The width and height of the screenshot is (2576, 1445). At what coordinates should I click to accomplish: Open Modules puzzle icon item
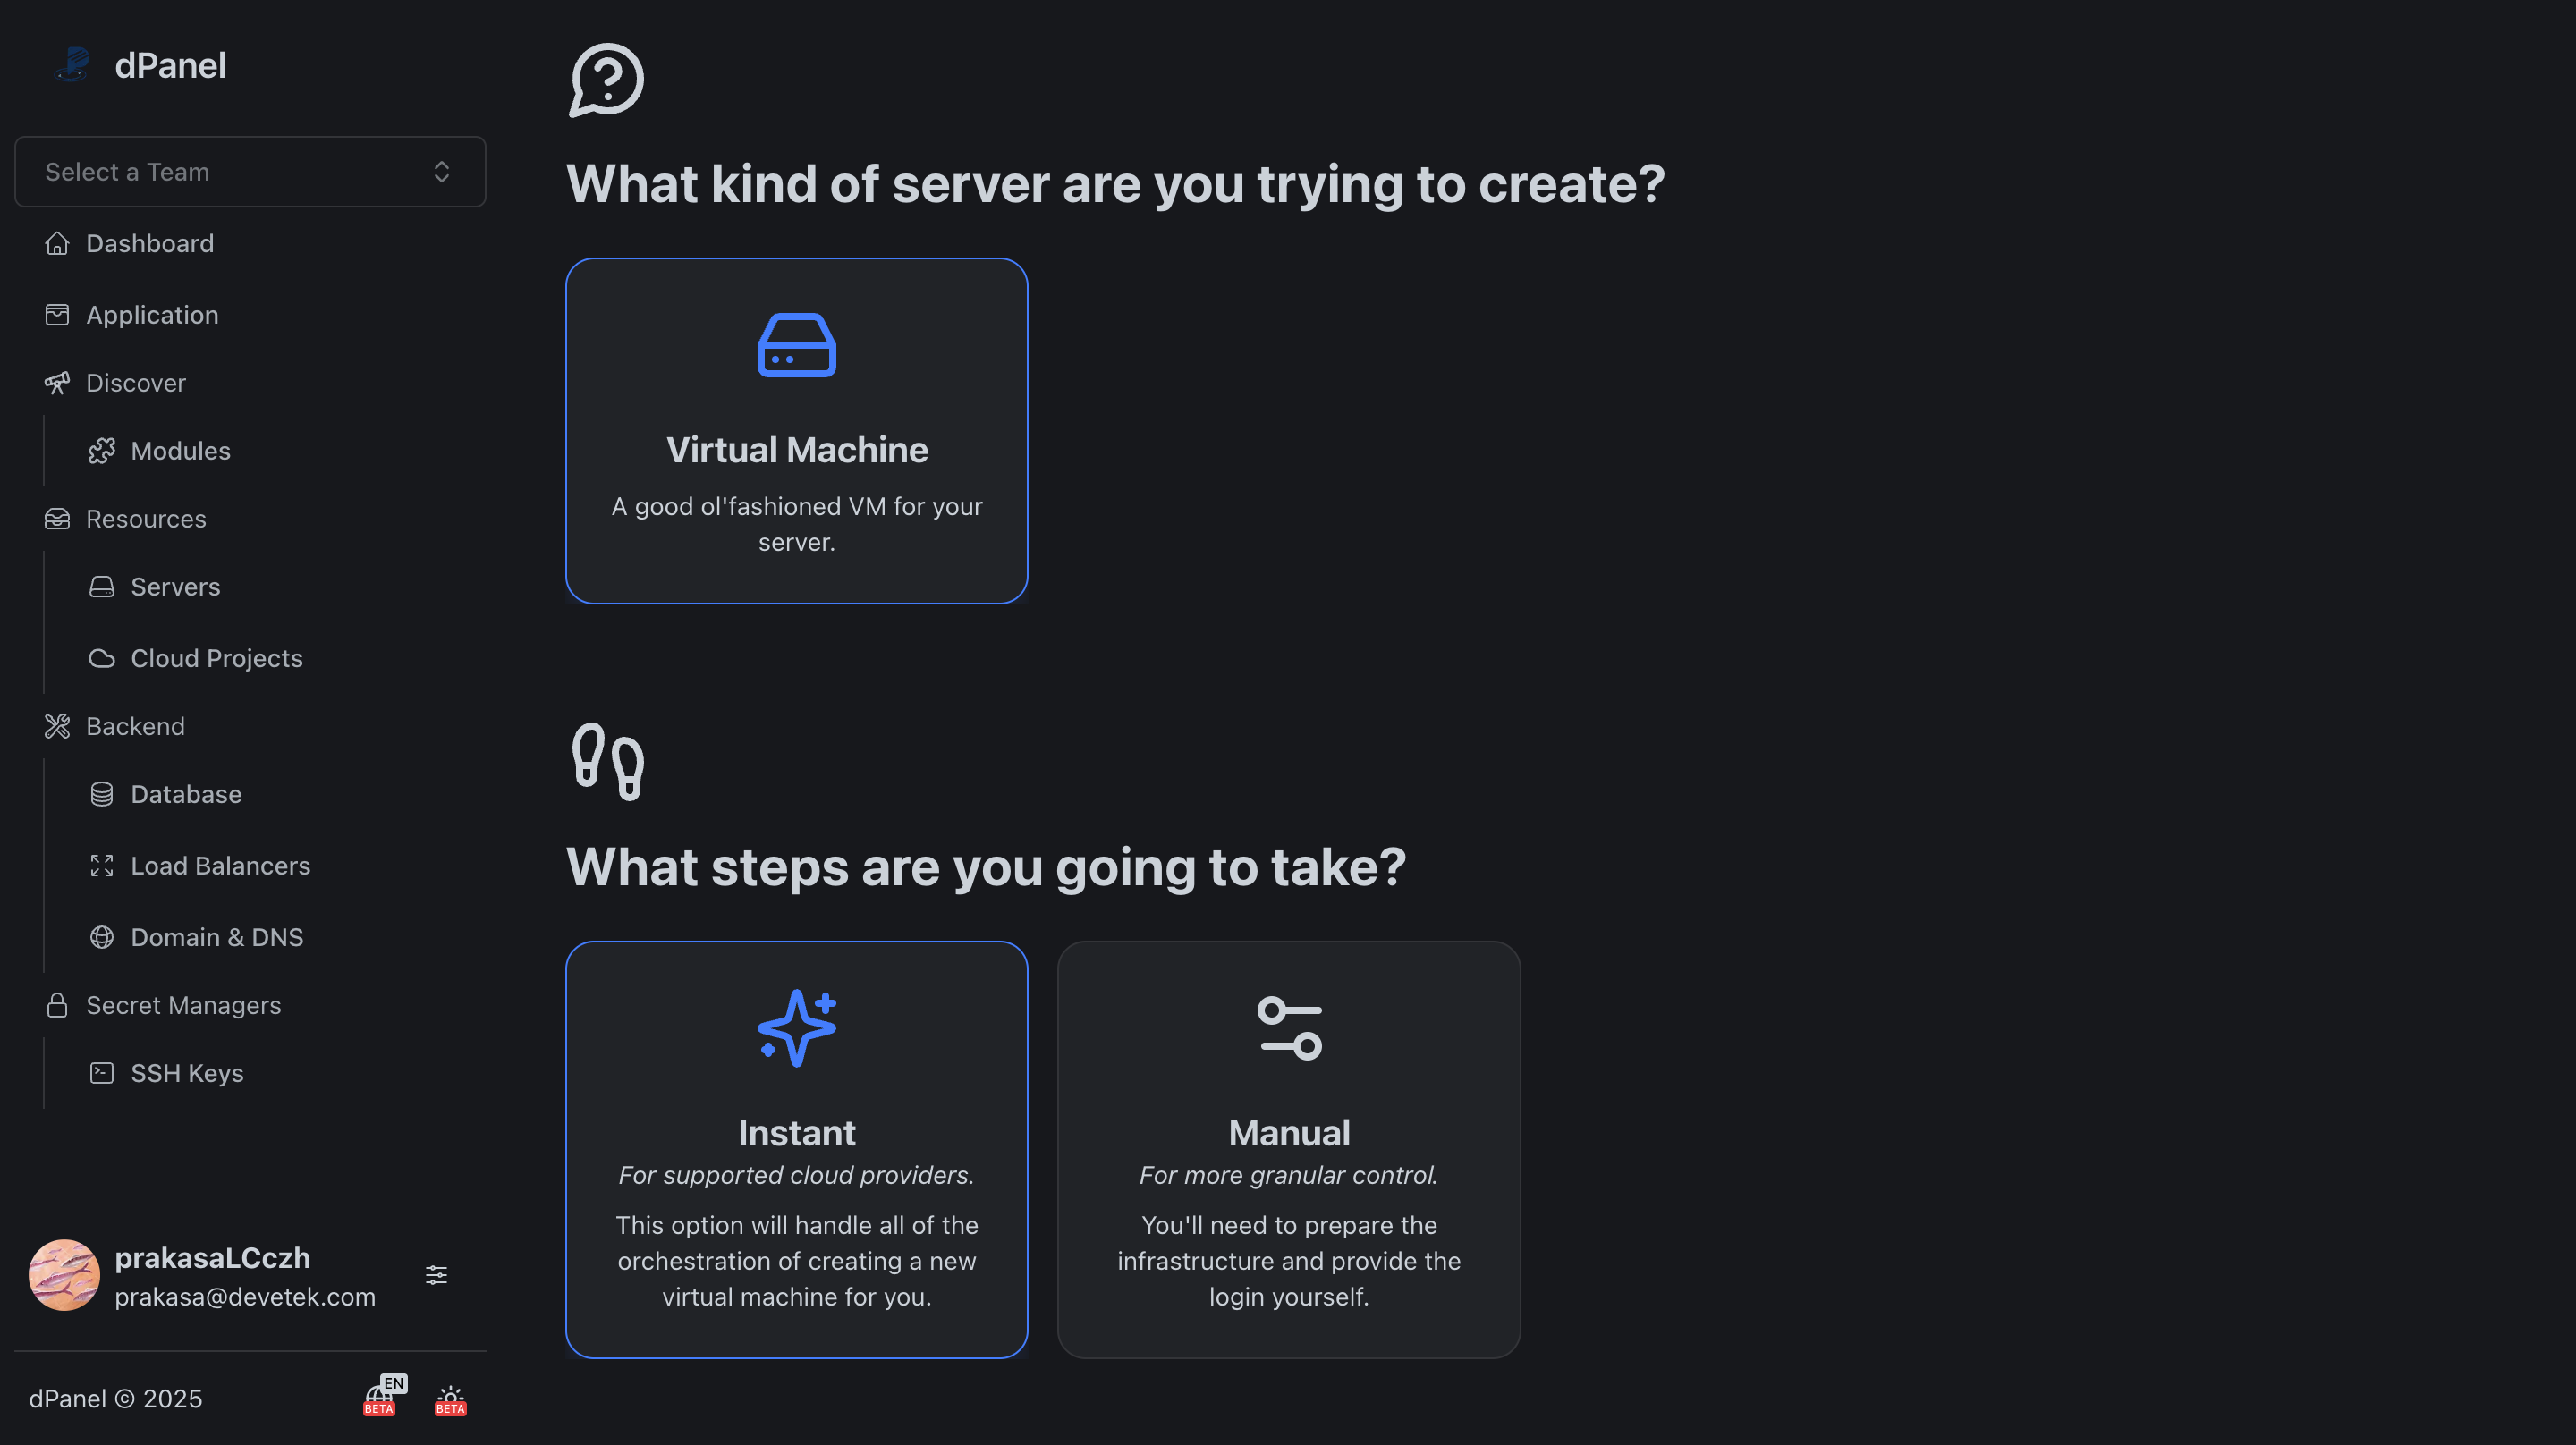tap(102, 451)
